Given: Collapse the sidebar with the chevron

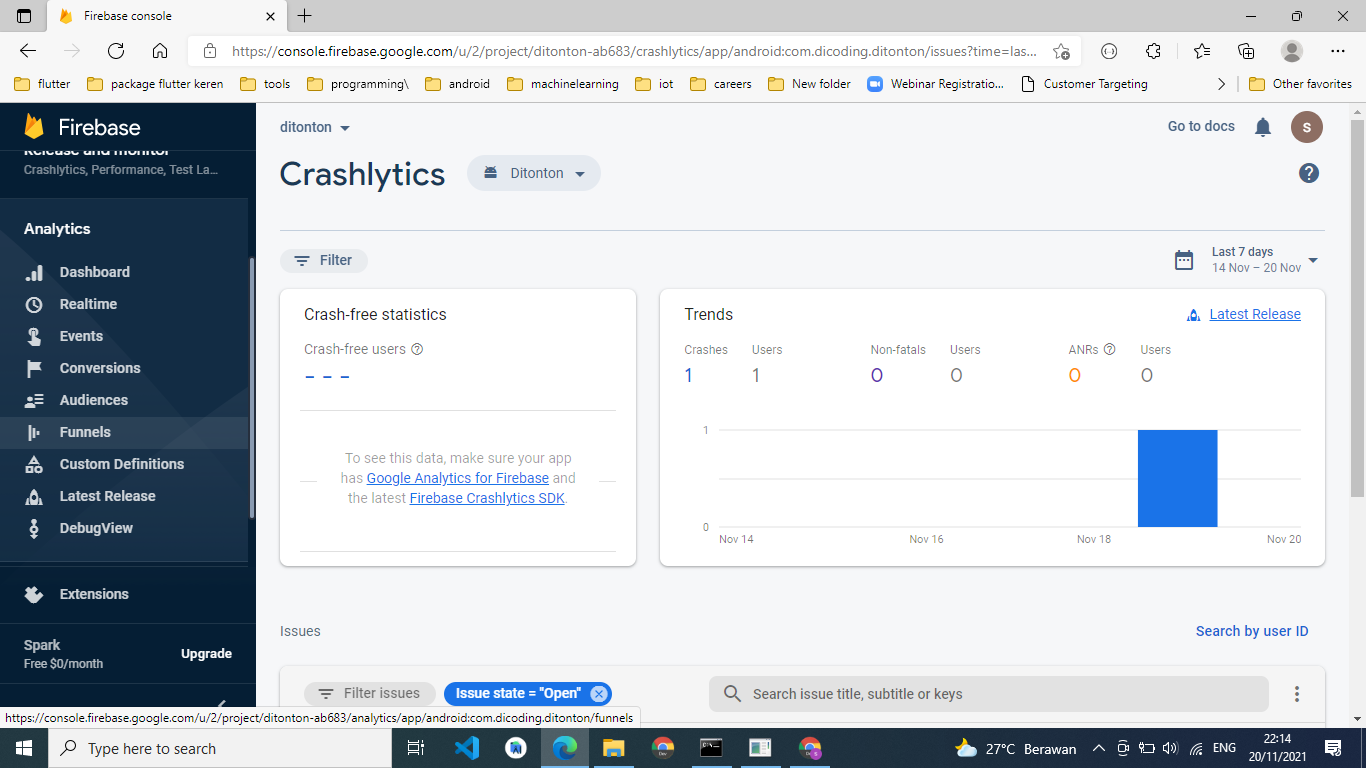Looking at the screenshot, I should [222, 705].
